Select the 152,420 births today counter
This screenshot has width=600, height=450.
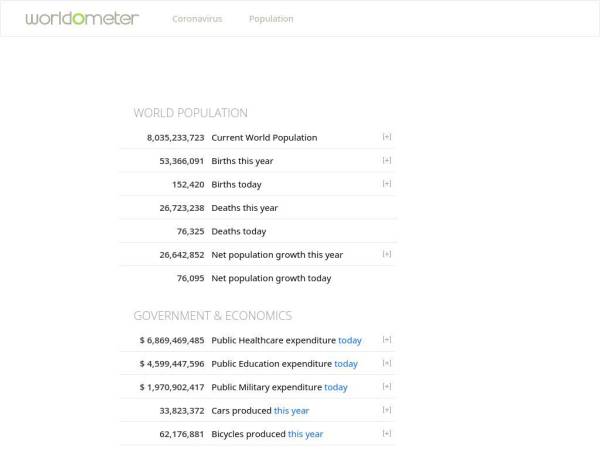pyautogui.click(x=188, y=184)
